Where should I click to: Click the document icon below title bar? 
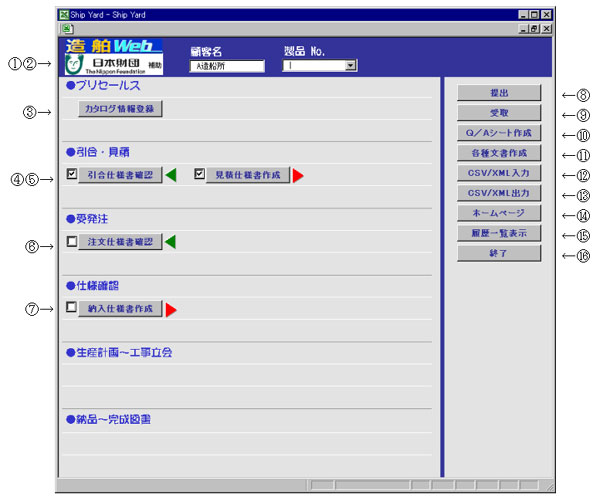point(67,29)
